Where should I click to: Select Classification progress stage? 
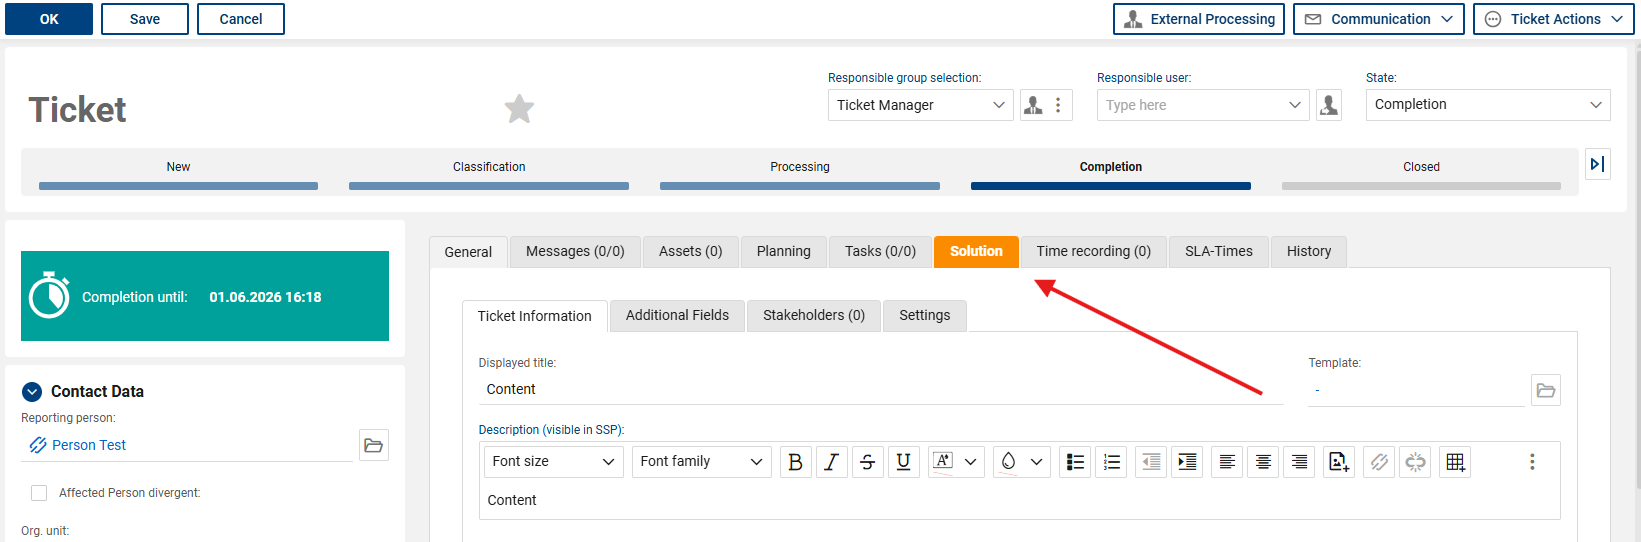coord(489,173)
